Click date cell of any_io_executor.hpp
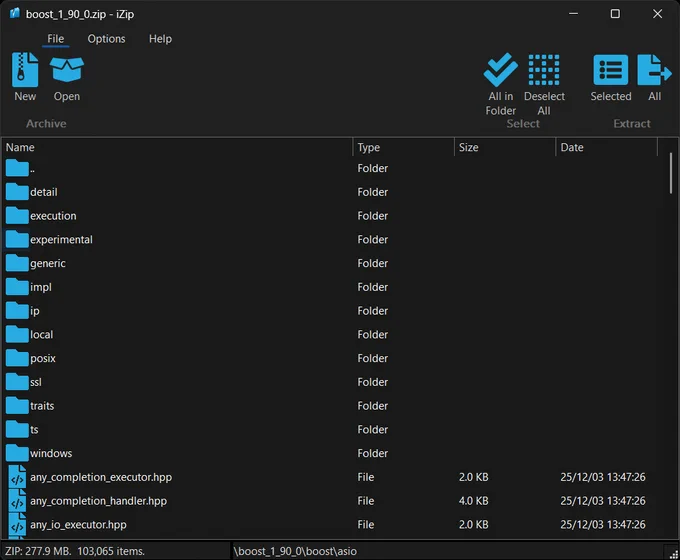Image resolution: width=680 pixels, height=560 pixels. tap(603, 524)
